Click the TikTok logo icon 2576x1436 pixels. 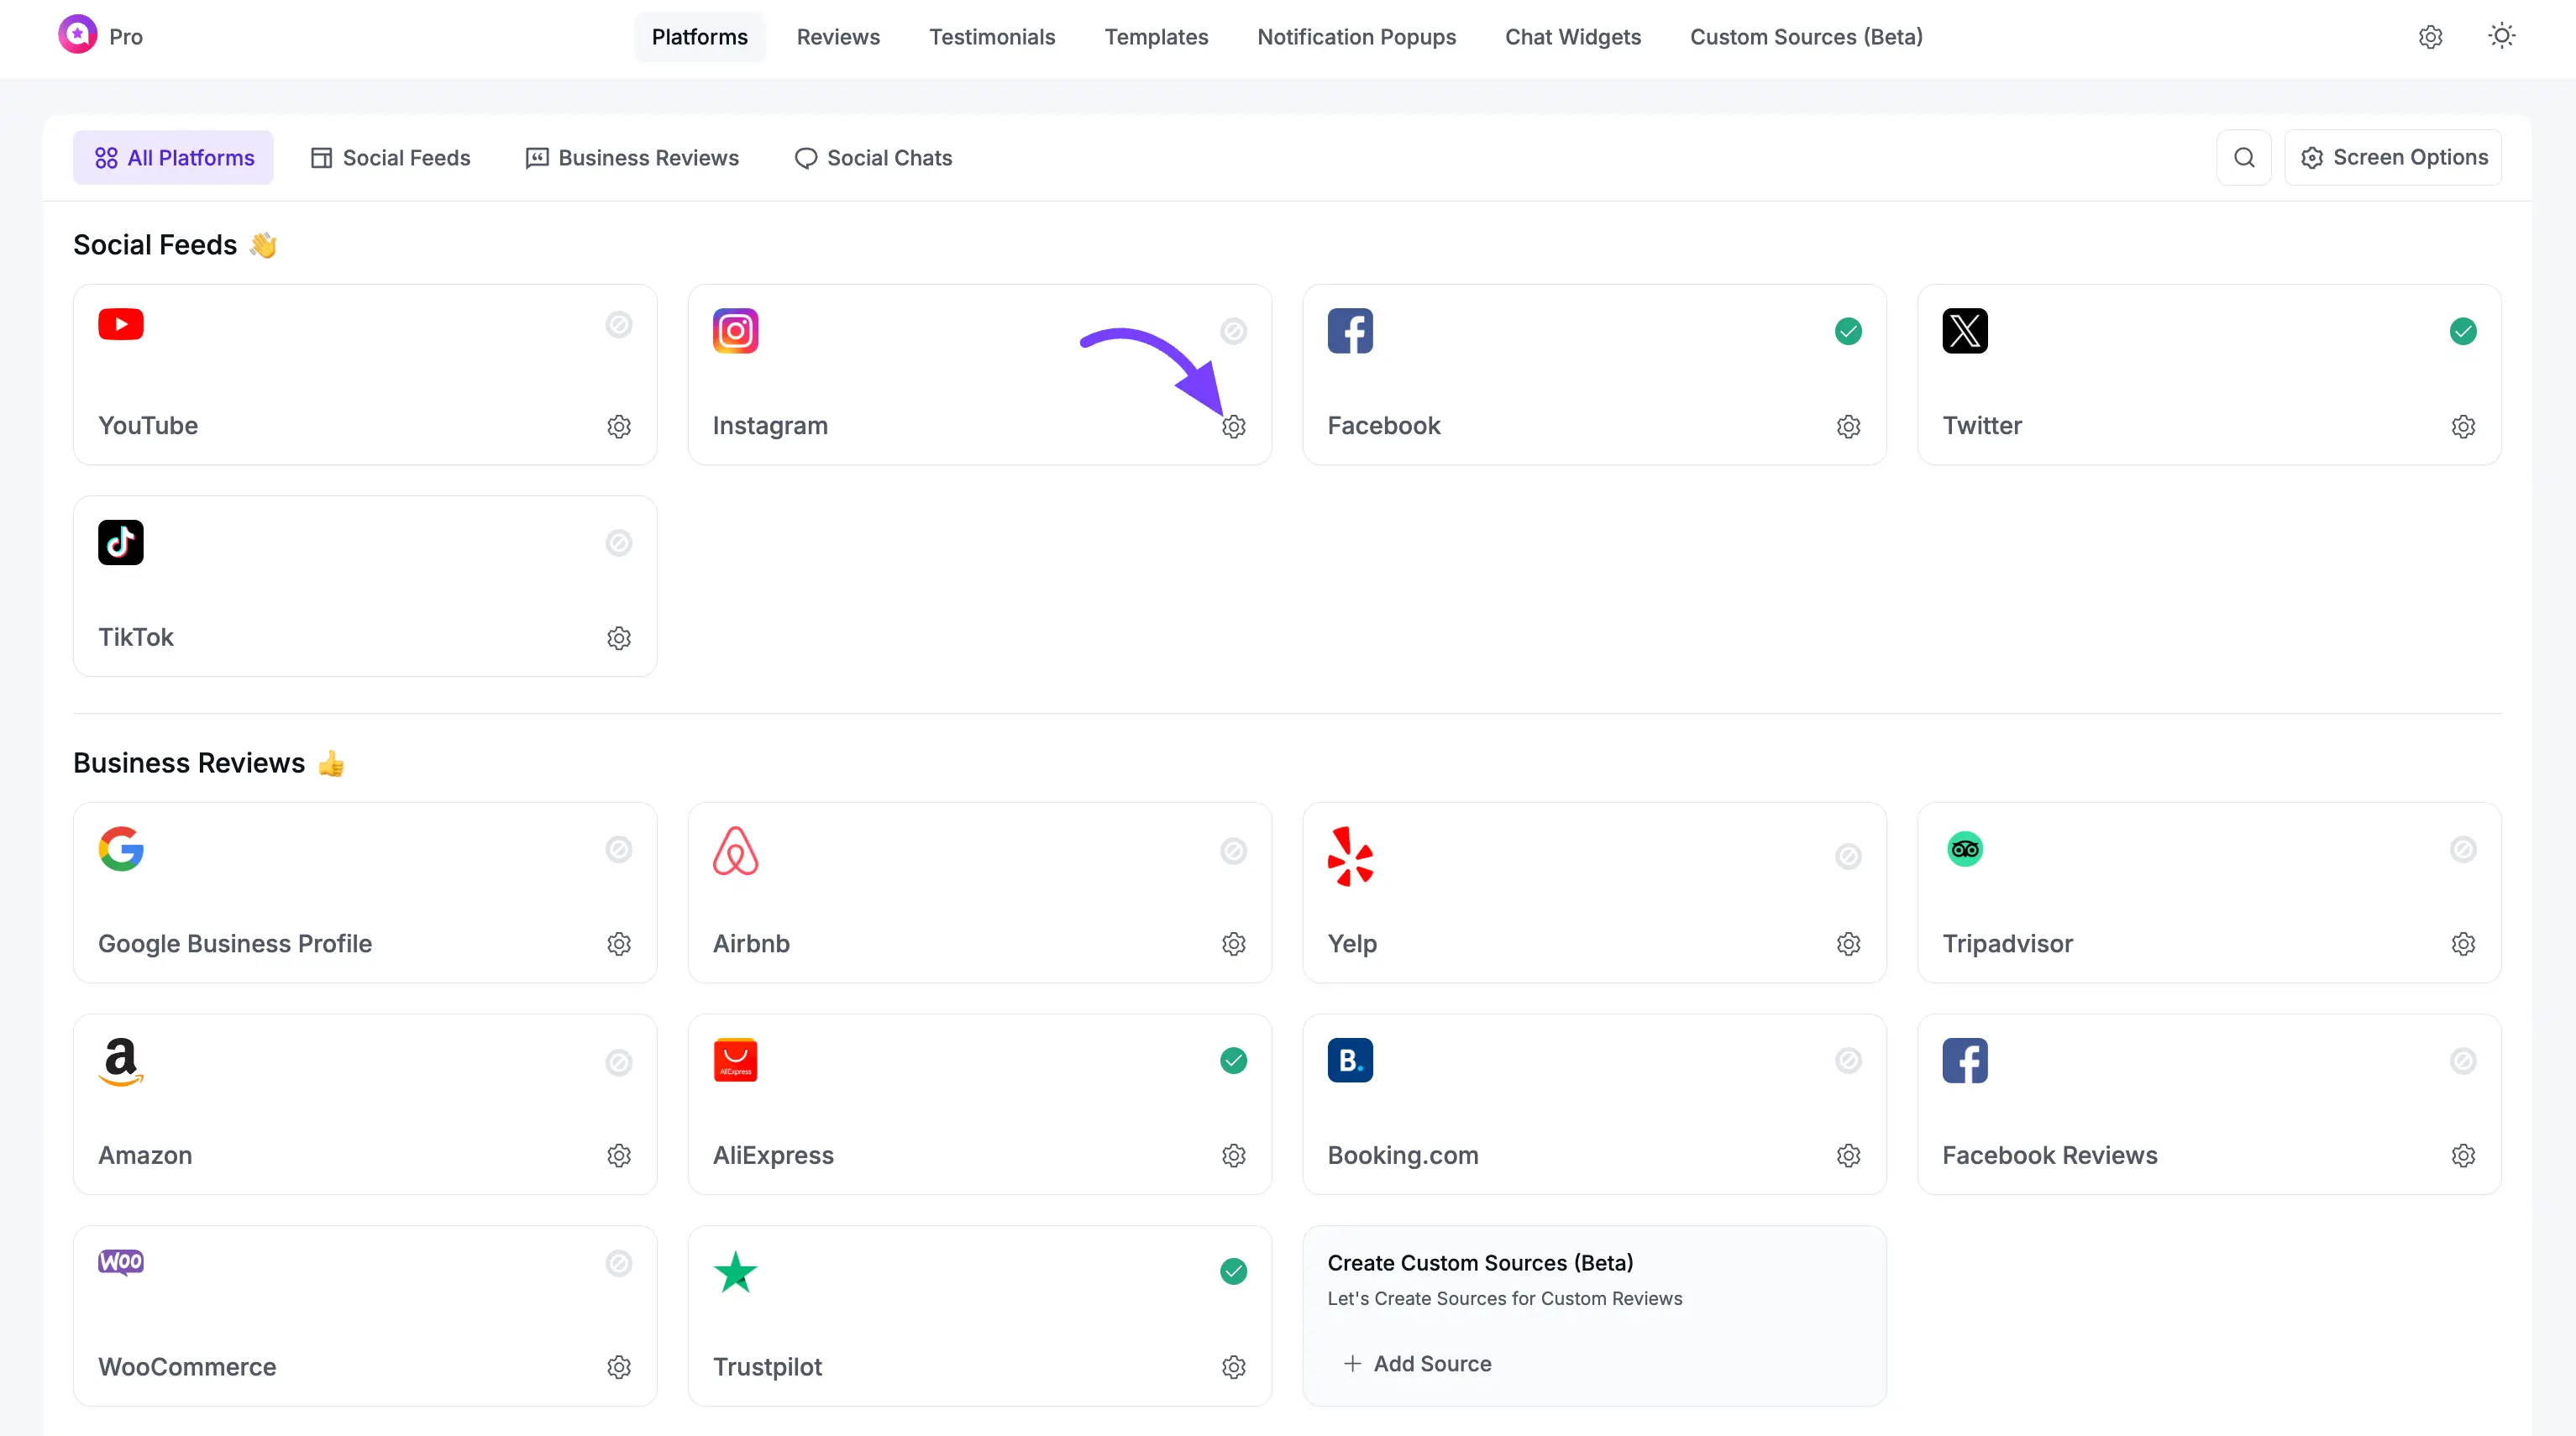pos(120,542)
